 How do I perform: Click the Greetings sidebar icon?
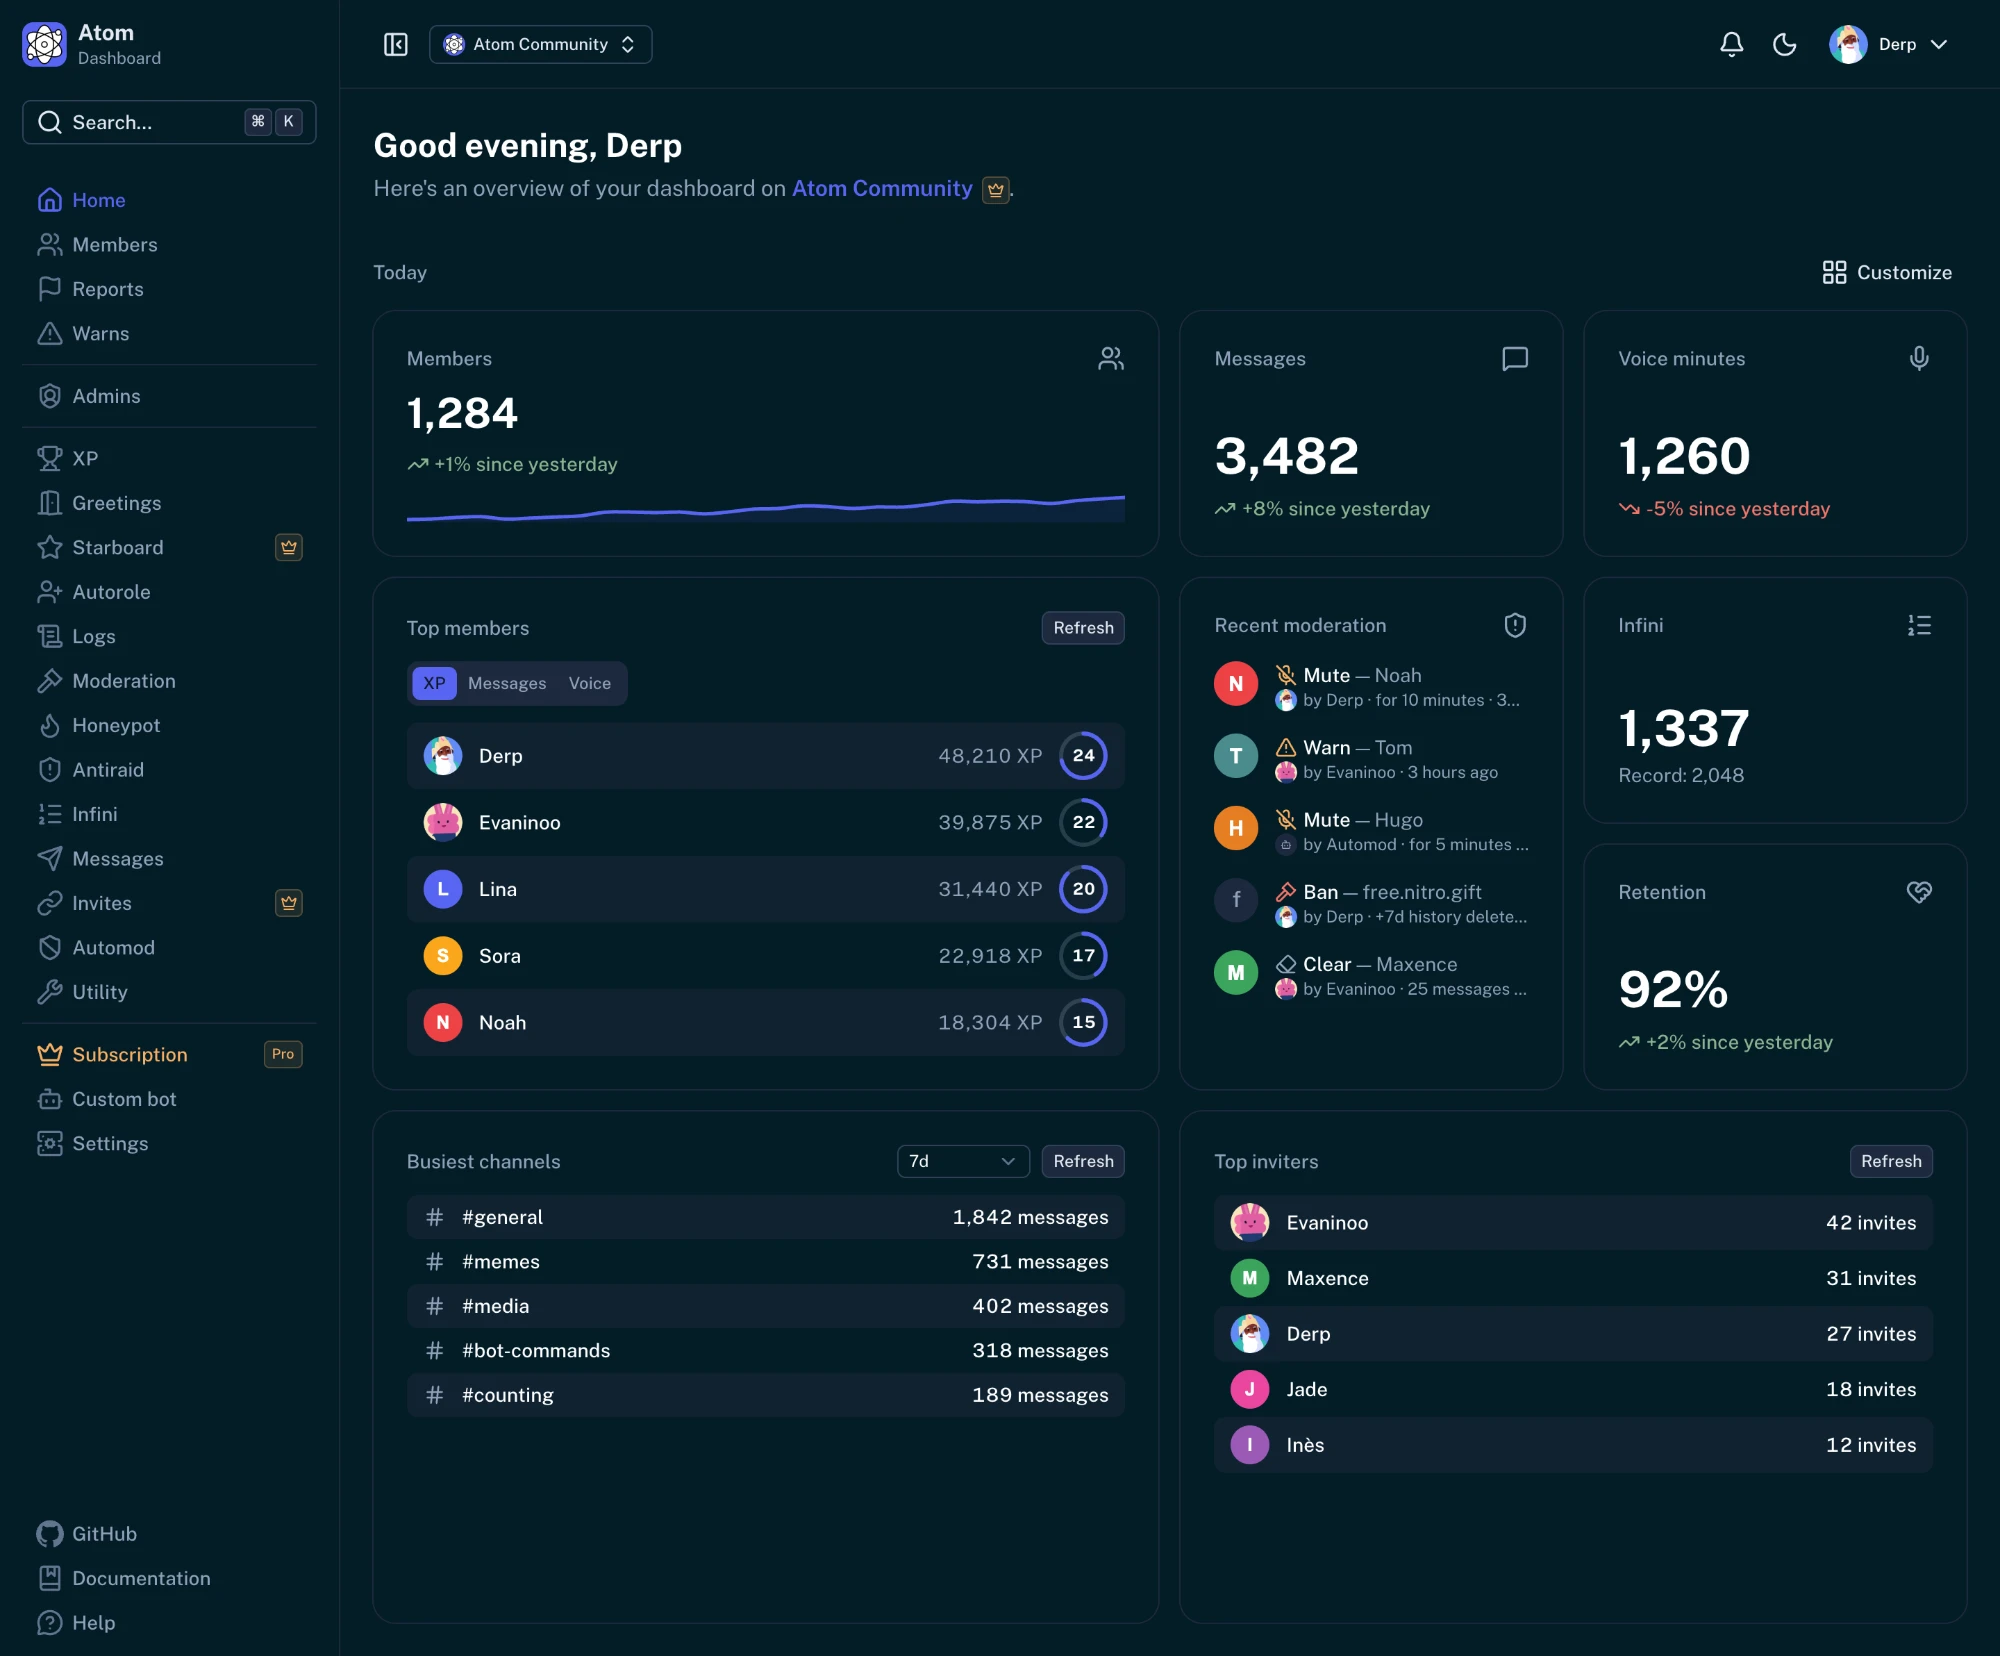click(49, 503)
